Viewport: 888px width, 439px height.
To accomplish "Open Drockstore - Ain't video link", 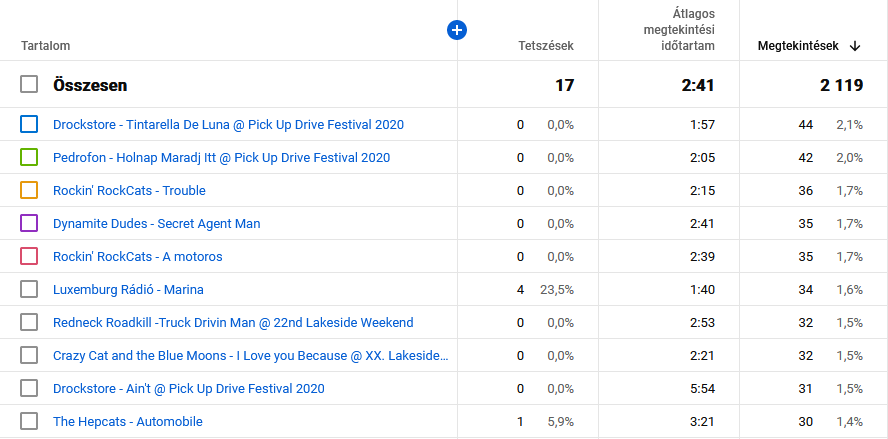I will [188, 389].
